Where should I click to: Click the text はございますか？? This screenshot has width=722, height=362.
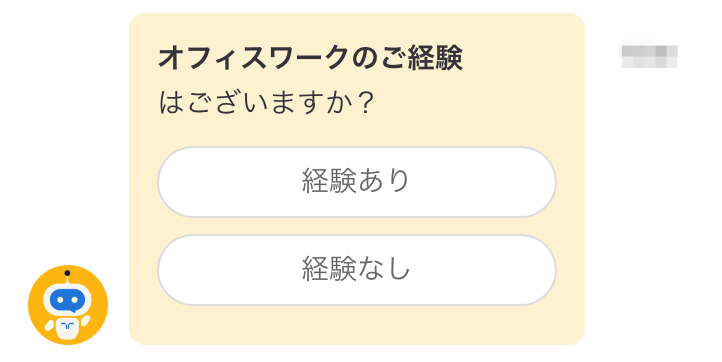pos(267,102)
